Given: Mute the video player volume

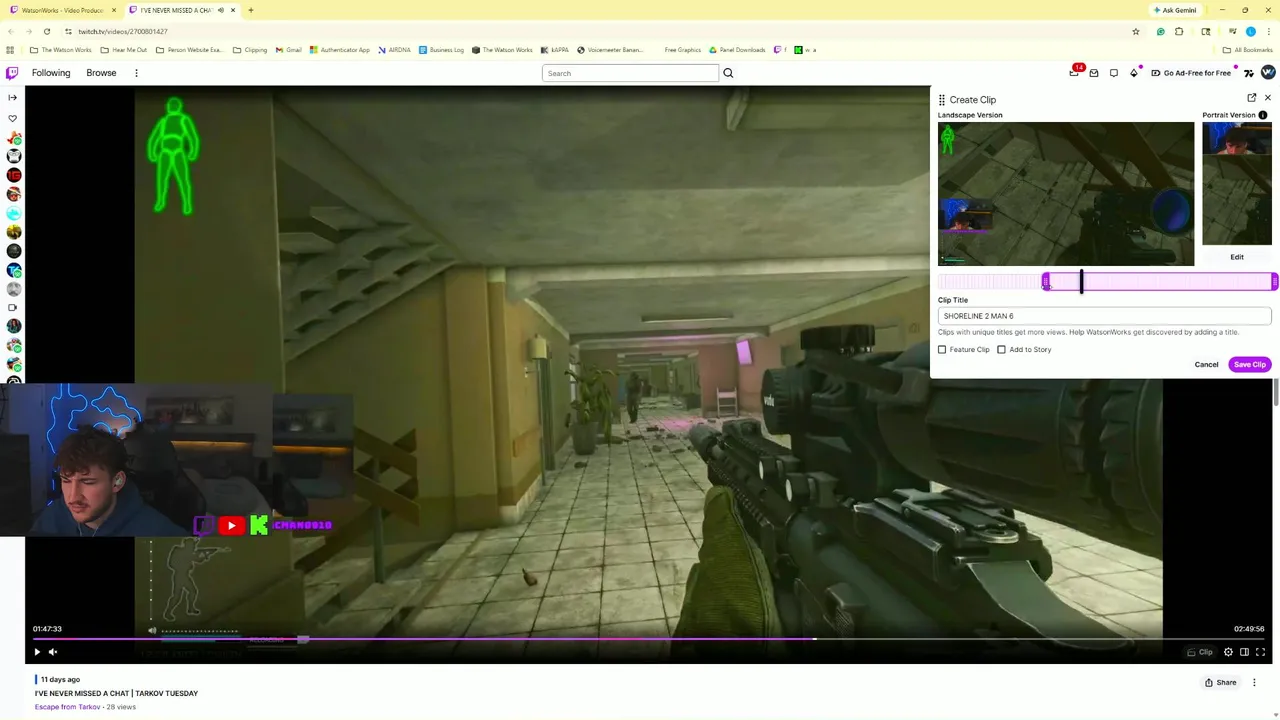Looking at the screenshot, I should (x=53, y=652).
